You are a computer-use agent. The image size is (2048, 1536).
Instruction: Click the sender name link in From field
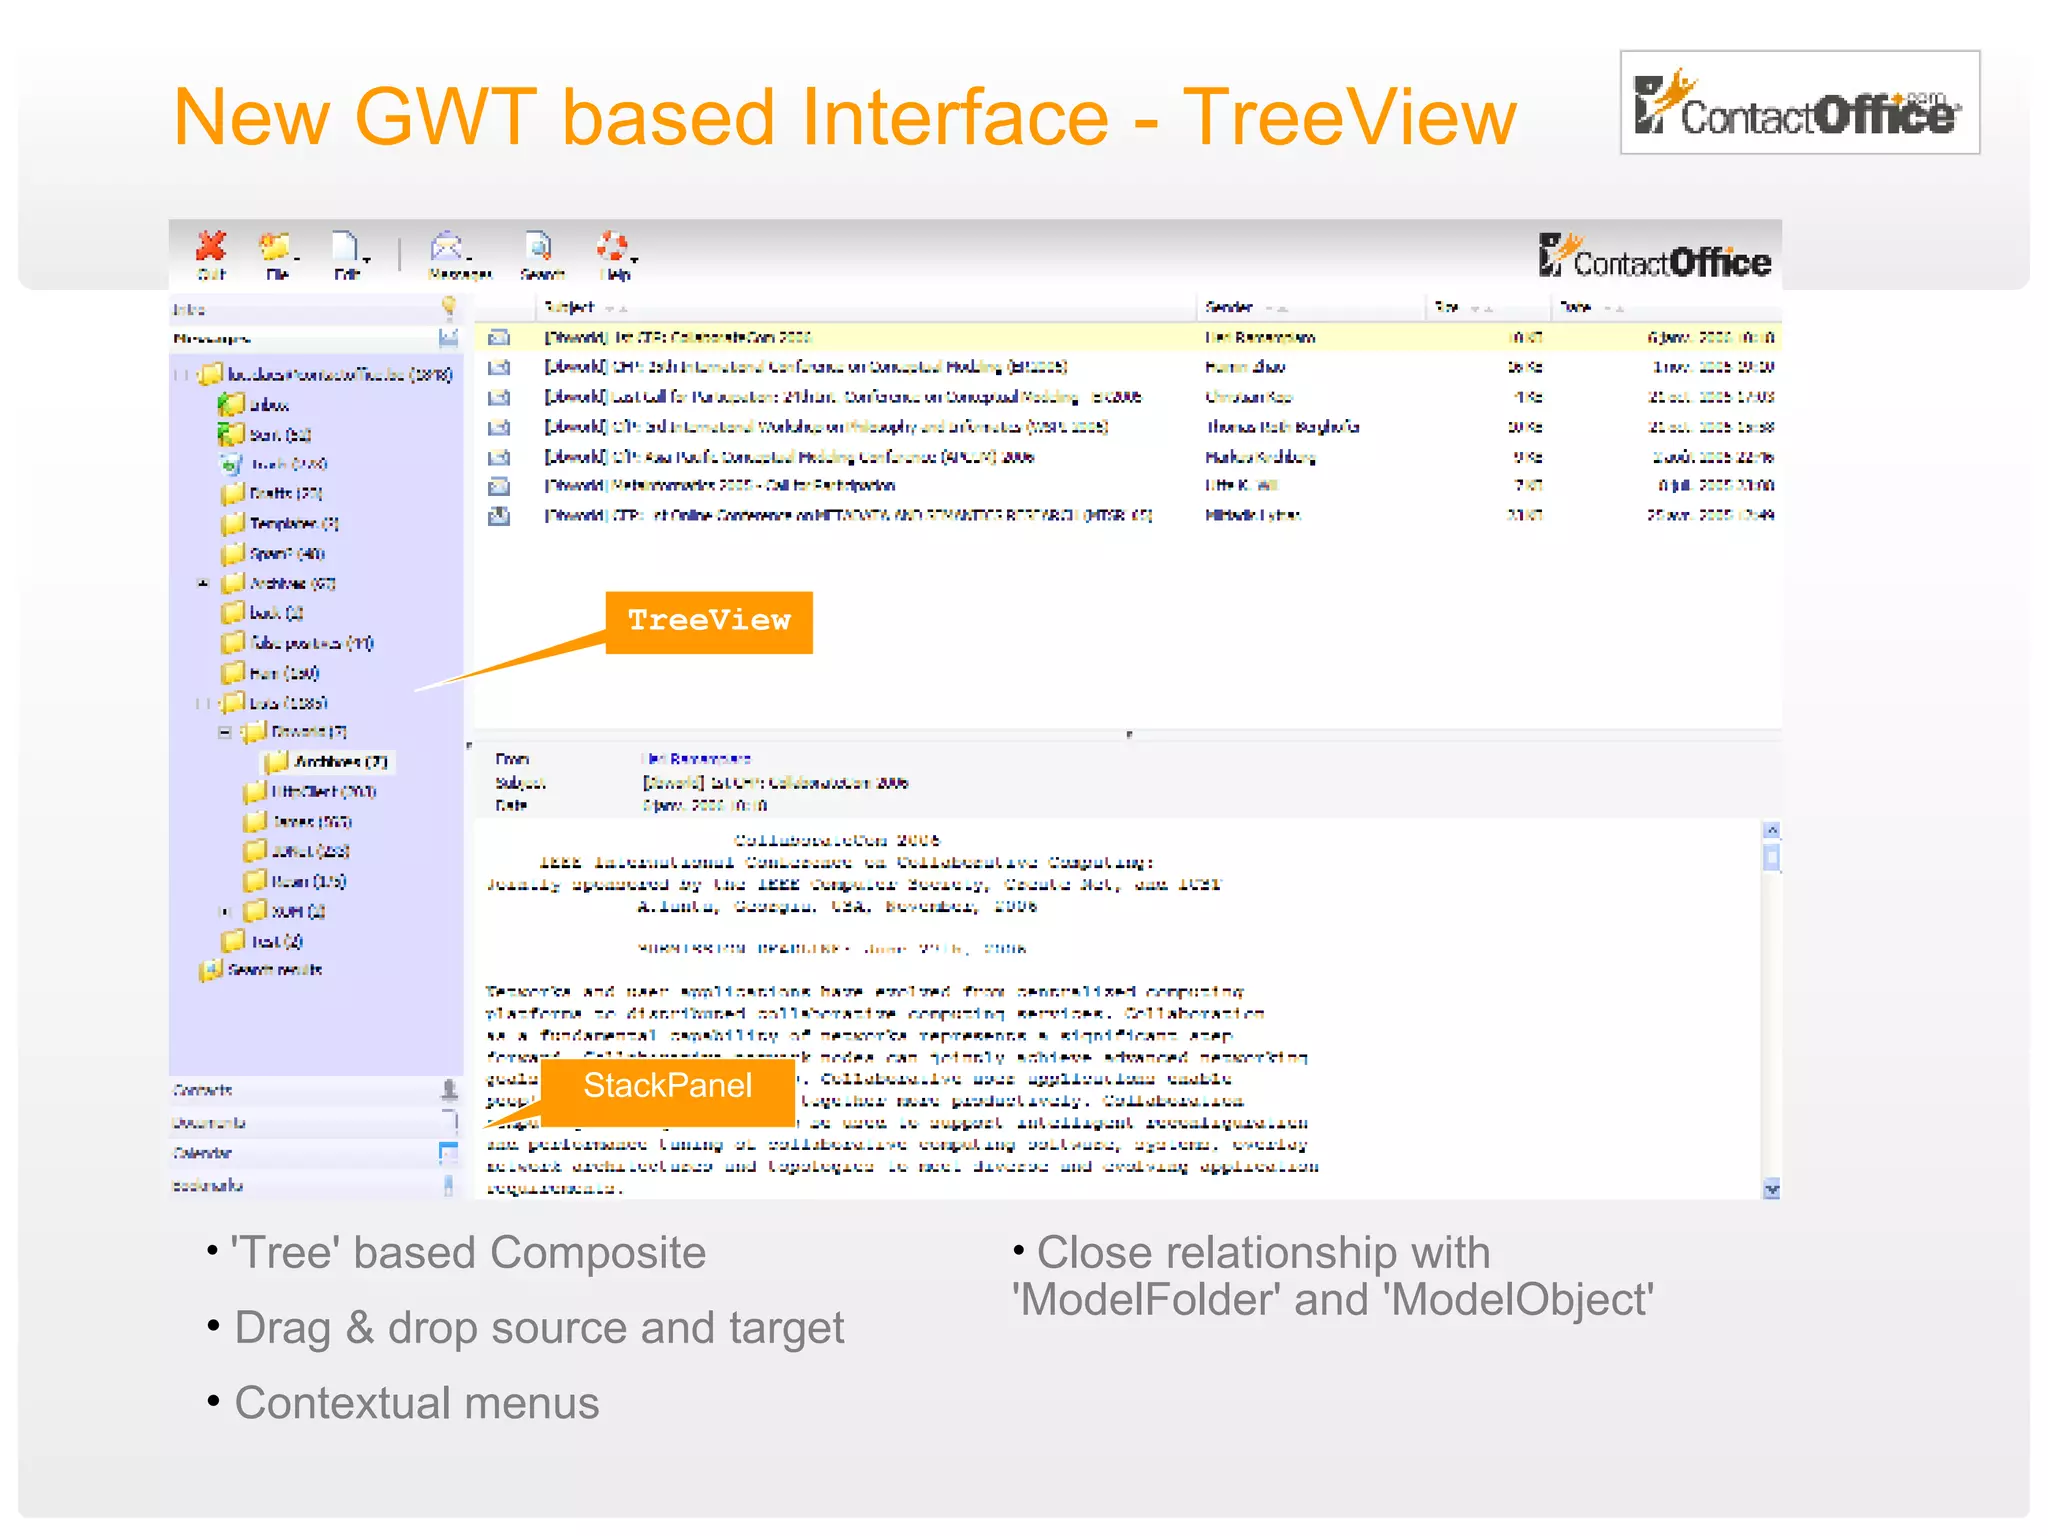[x=696, y=759]
